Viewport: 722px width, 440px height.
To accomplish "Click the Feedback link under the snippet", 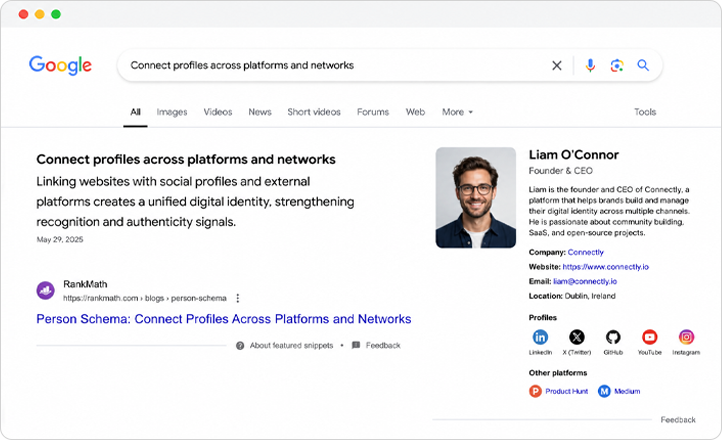I will click(x=383, y=345).
